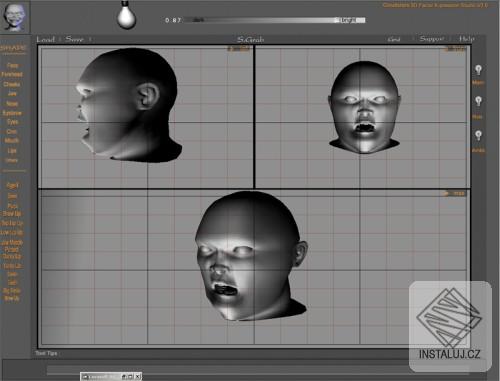Click the S.Grab menu item
This screenshot has width=500, height=381.
point(250,40)
